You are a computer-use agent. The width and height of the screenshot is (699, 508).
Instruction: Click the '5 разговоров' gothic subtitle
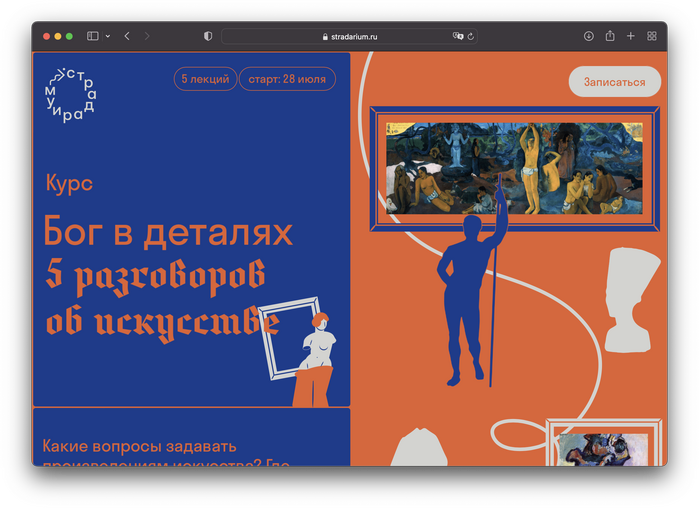pos(155,276)
